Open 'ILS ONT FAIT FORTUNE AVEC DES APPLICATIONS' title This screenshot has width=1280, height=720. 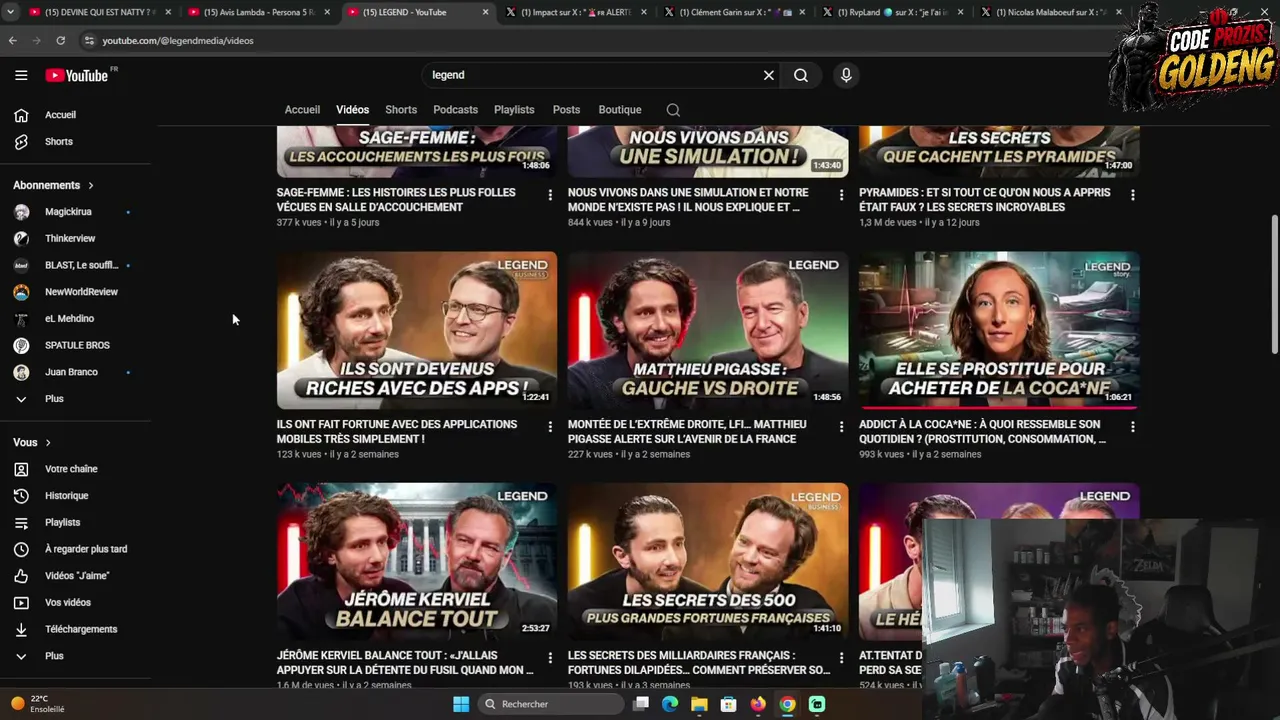[x=397, y=432]
